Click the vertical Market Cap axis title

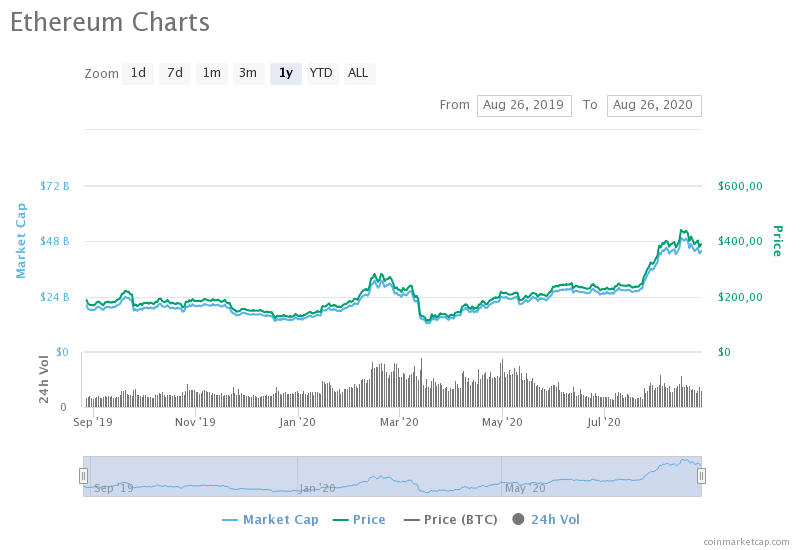click(x=20, y=241)
